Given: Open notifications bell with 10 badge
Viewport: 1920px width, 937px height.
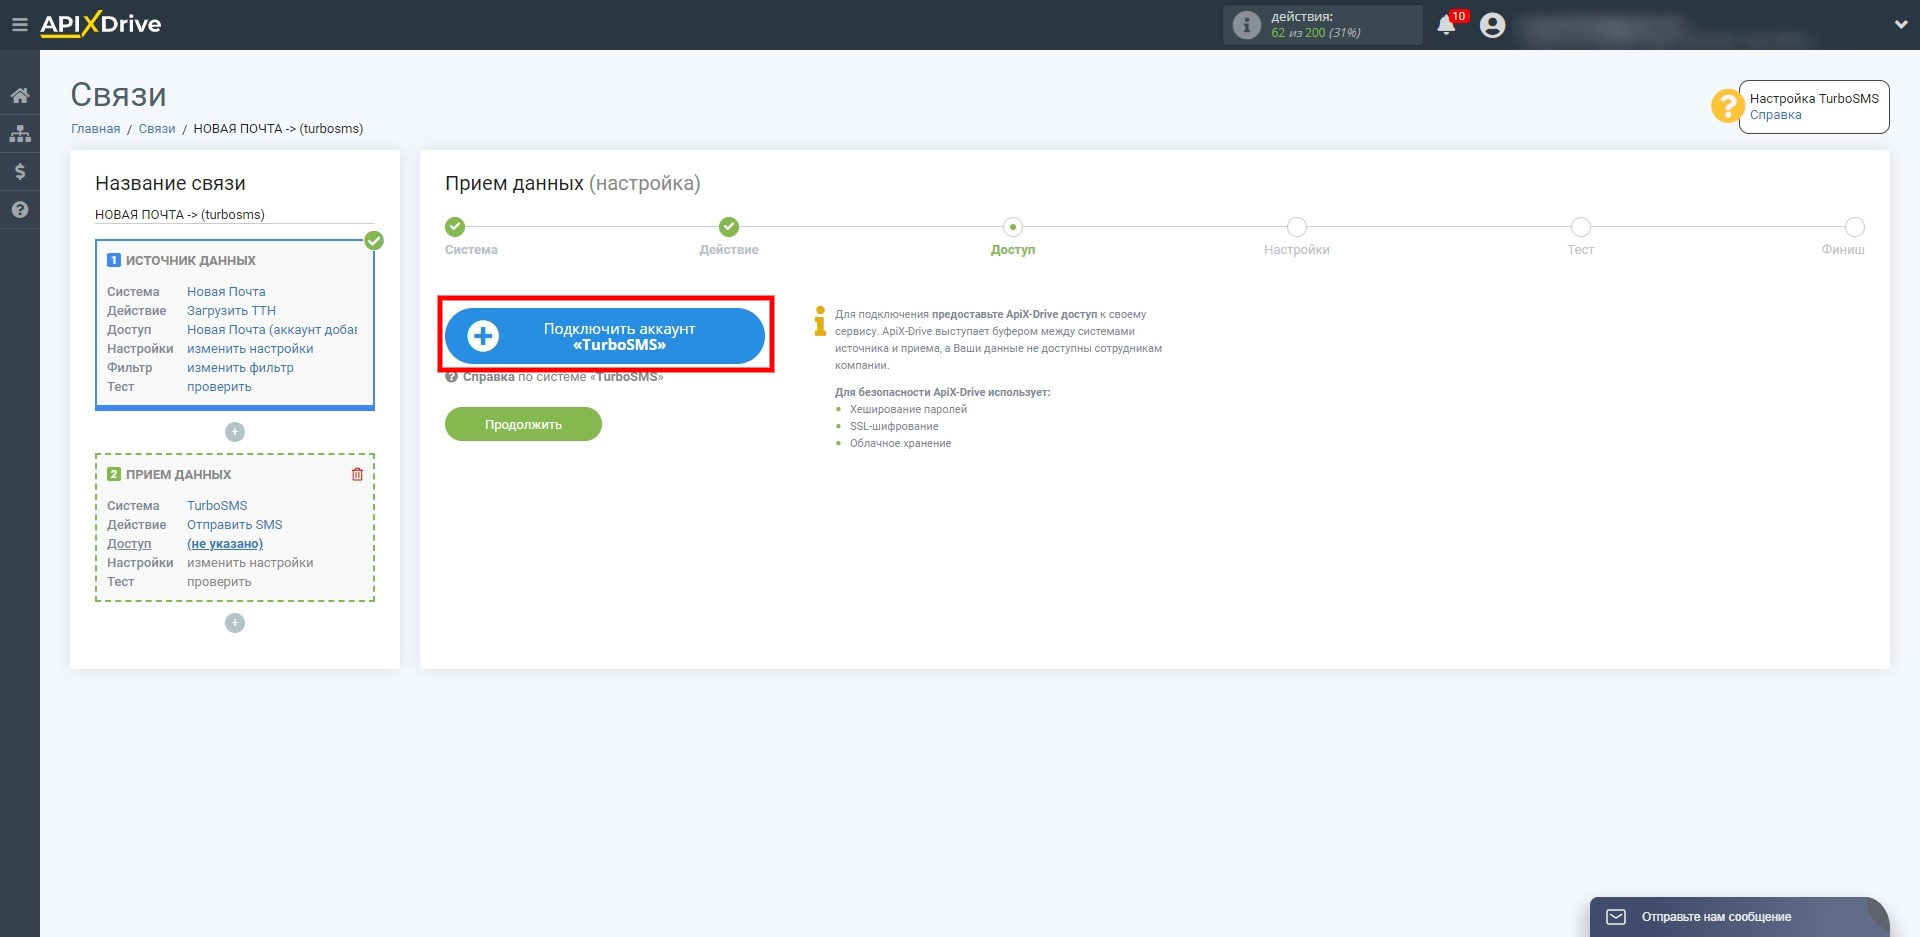Looking at the screenshot, I should tap(1446, 25).
